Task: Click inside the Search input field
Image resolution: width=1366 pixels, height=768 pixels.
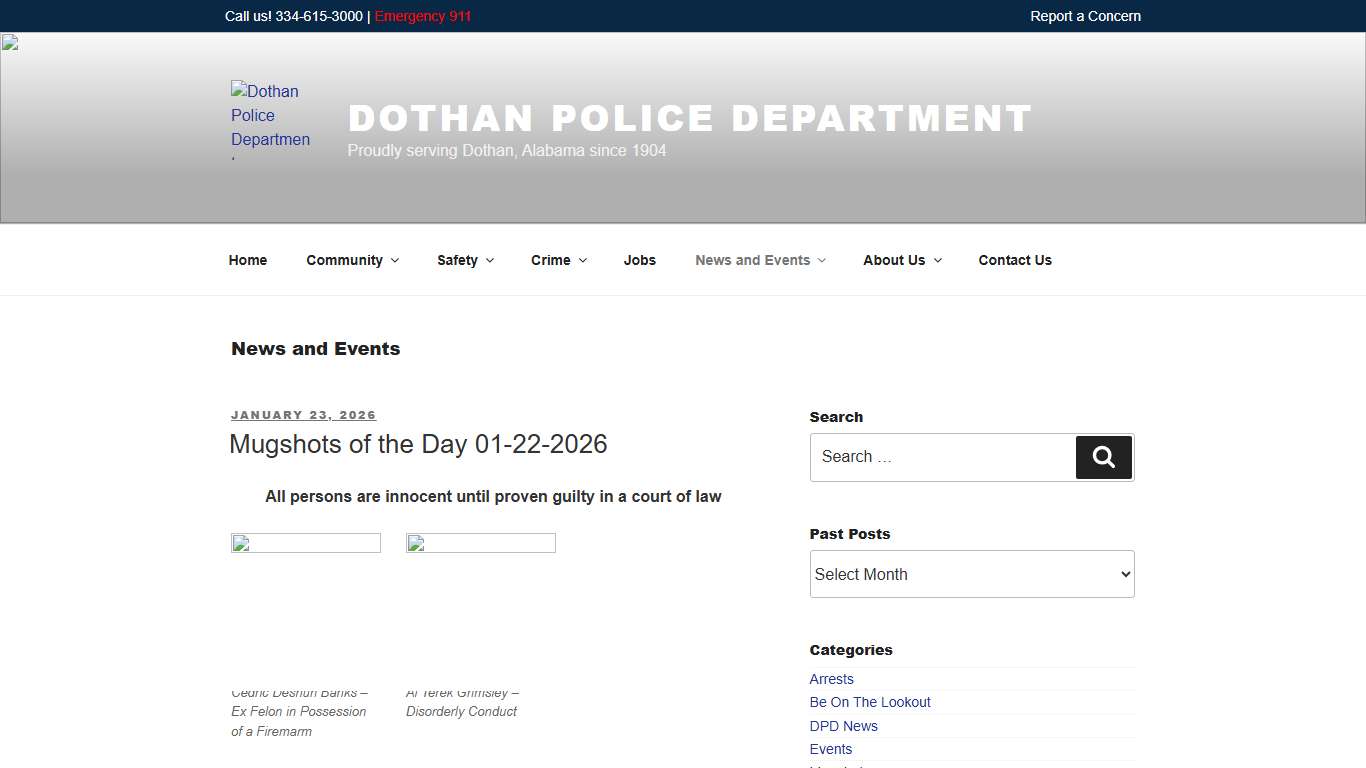Action: 940,457
